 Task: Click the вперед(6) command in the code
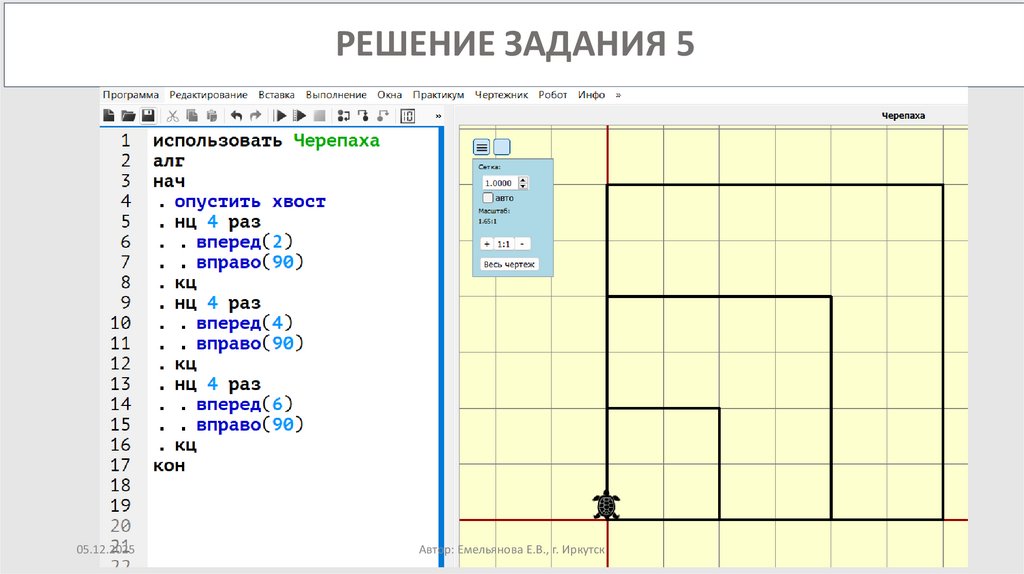click(x=244, y=404)
